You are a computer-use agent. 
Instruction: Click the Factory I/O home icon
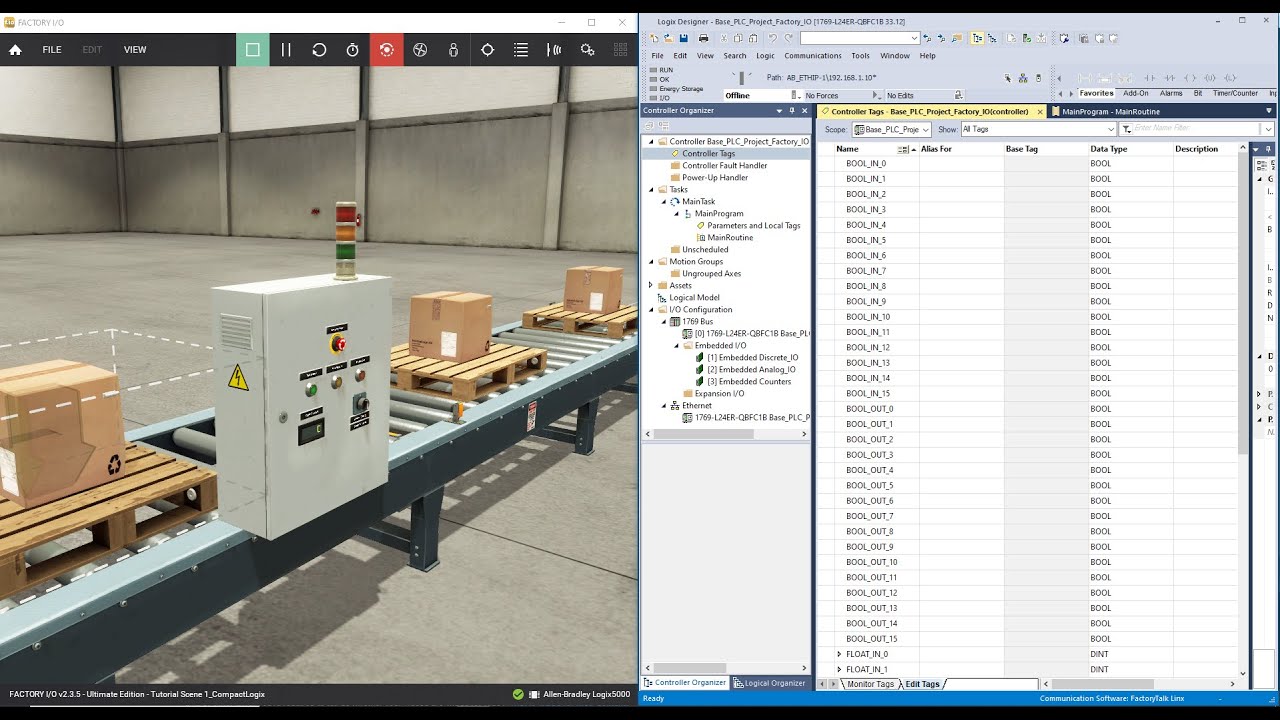pos(15,50)
